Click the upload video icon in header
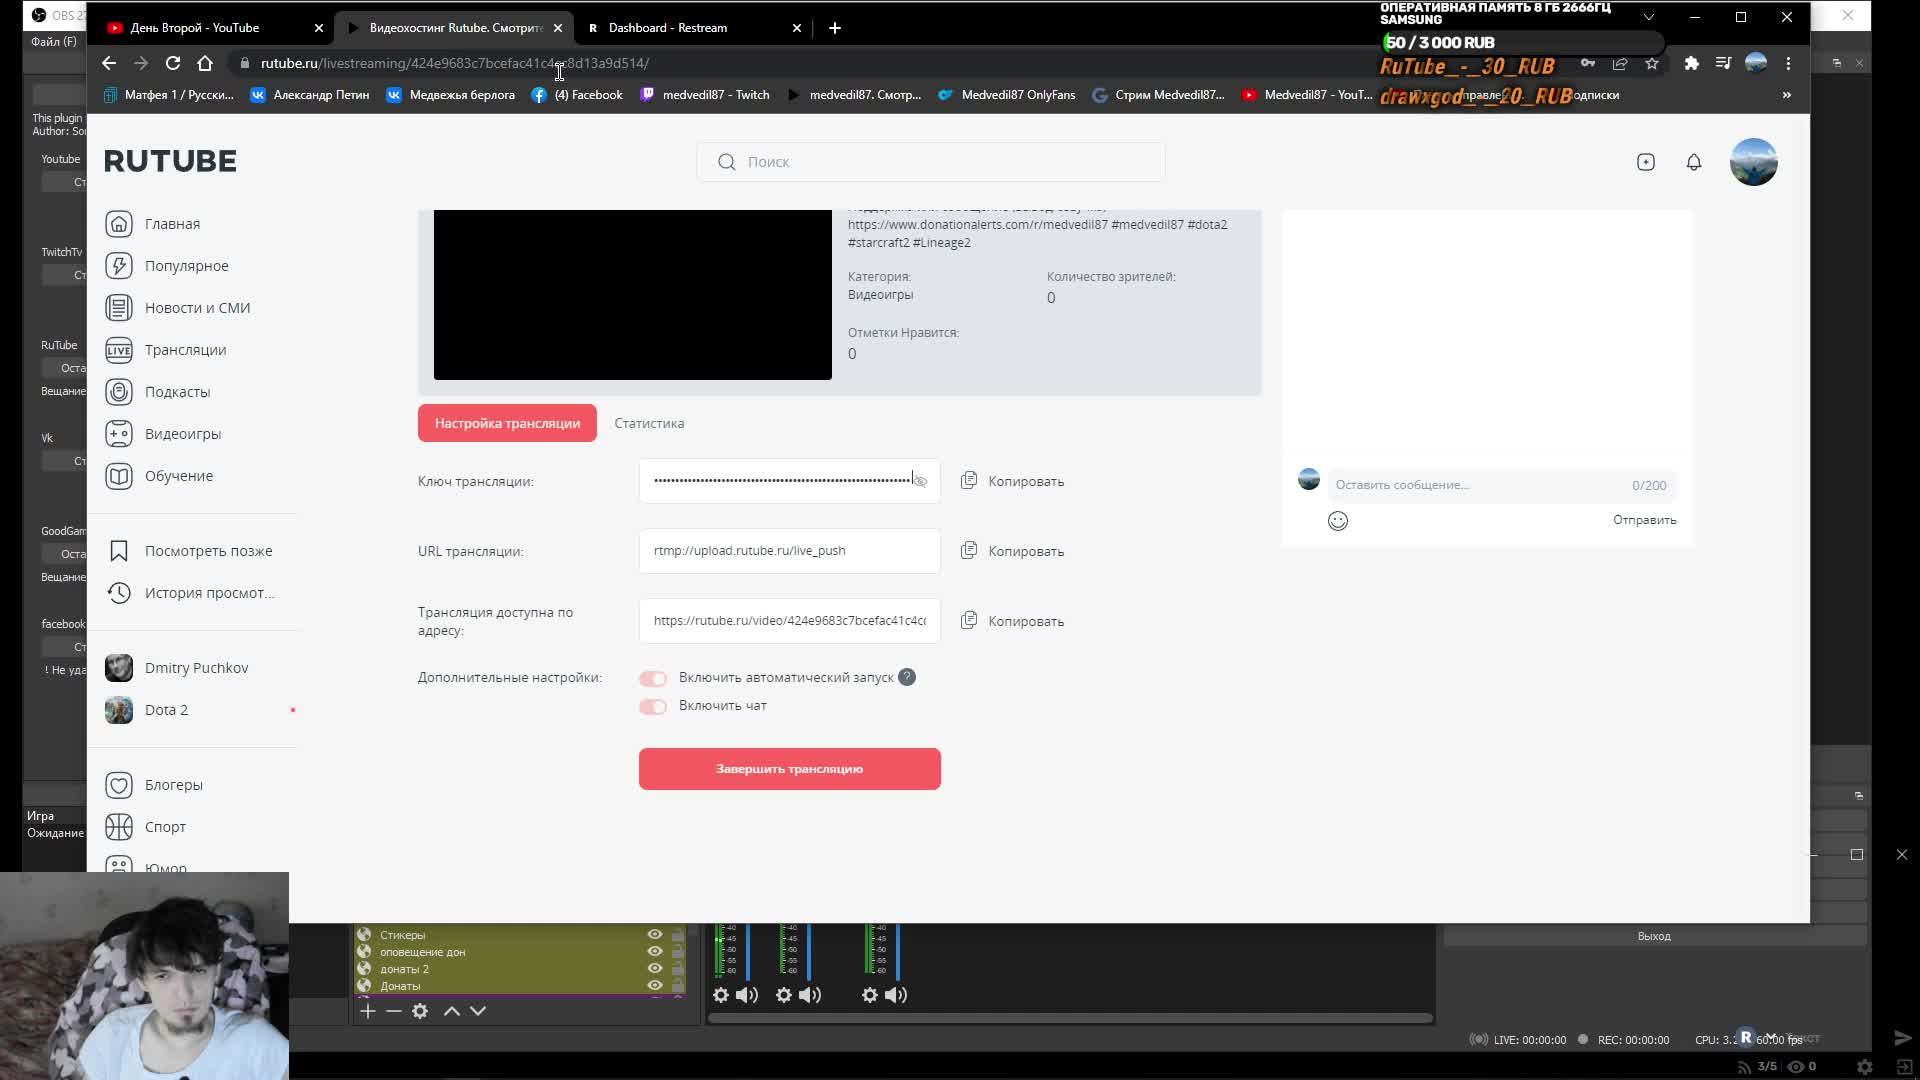The image size is (1920, 1080). pos(1646,162)
